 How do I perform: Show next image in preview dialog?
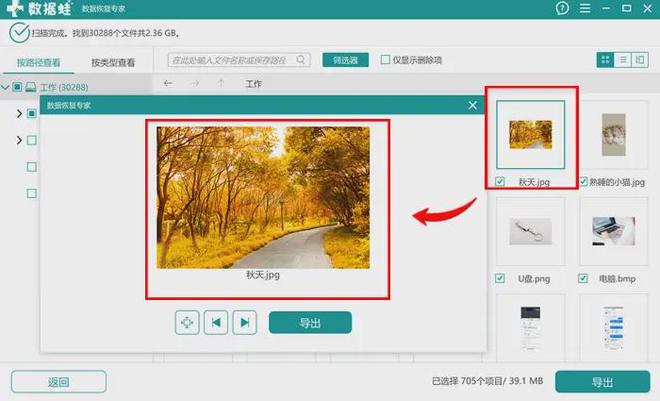click(x=245, y=323)
